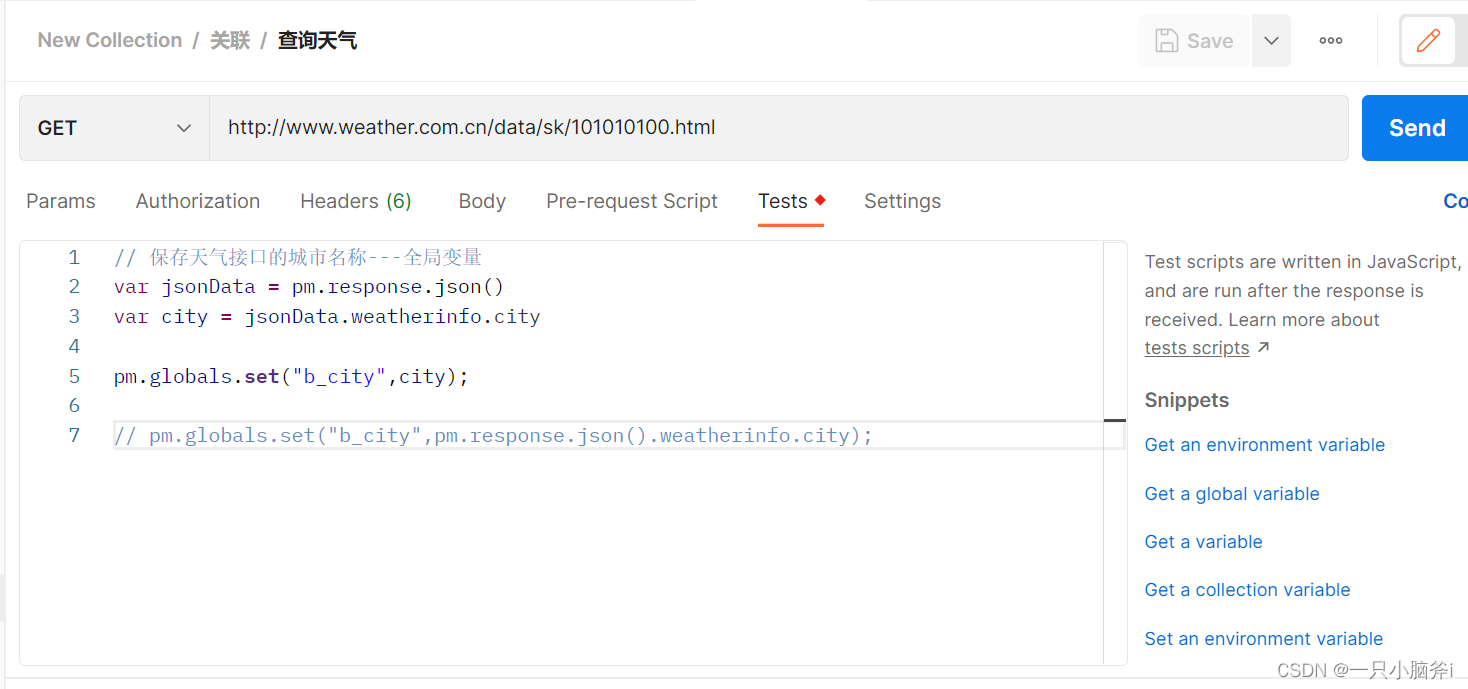
Task: Insert 'Get a collection variable' snippet
Action: click(x=1248, y=590)
